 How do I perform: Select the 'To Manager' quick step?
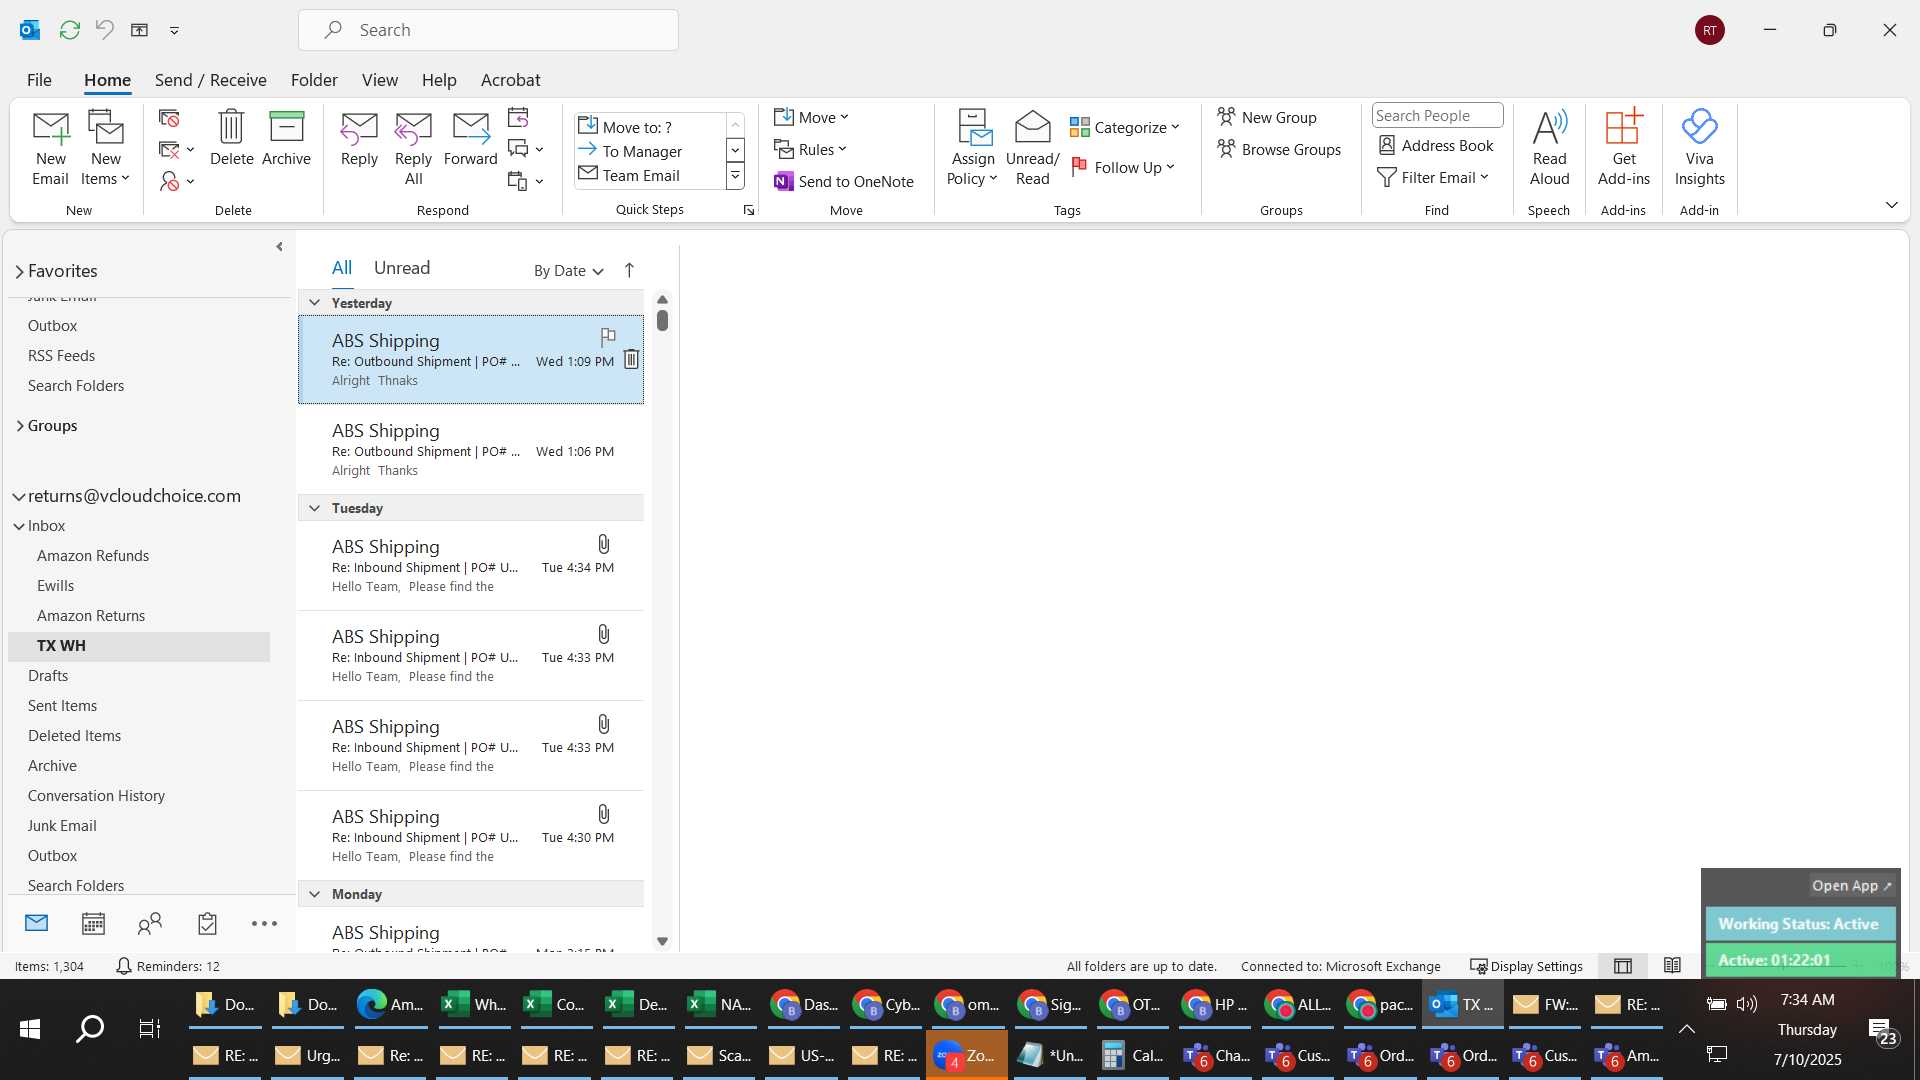pyautogui.click(x=649, y=151)
